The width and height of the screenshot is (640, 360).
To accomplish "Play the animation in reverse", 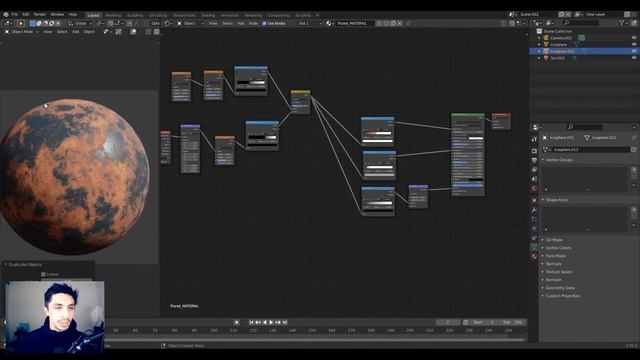I will pyautogui.click(x=264, y=322).
